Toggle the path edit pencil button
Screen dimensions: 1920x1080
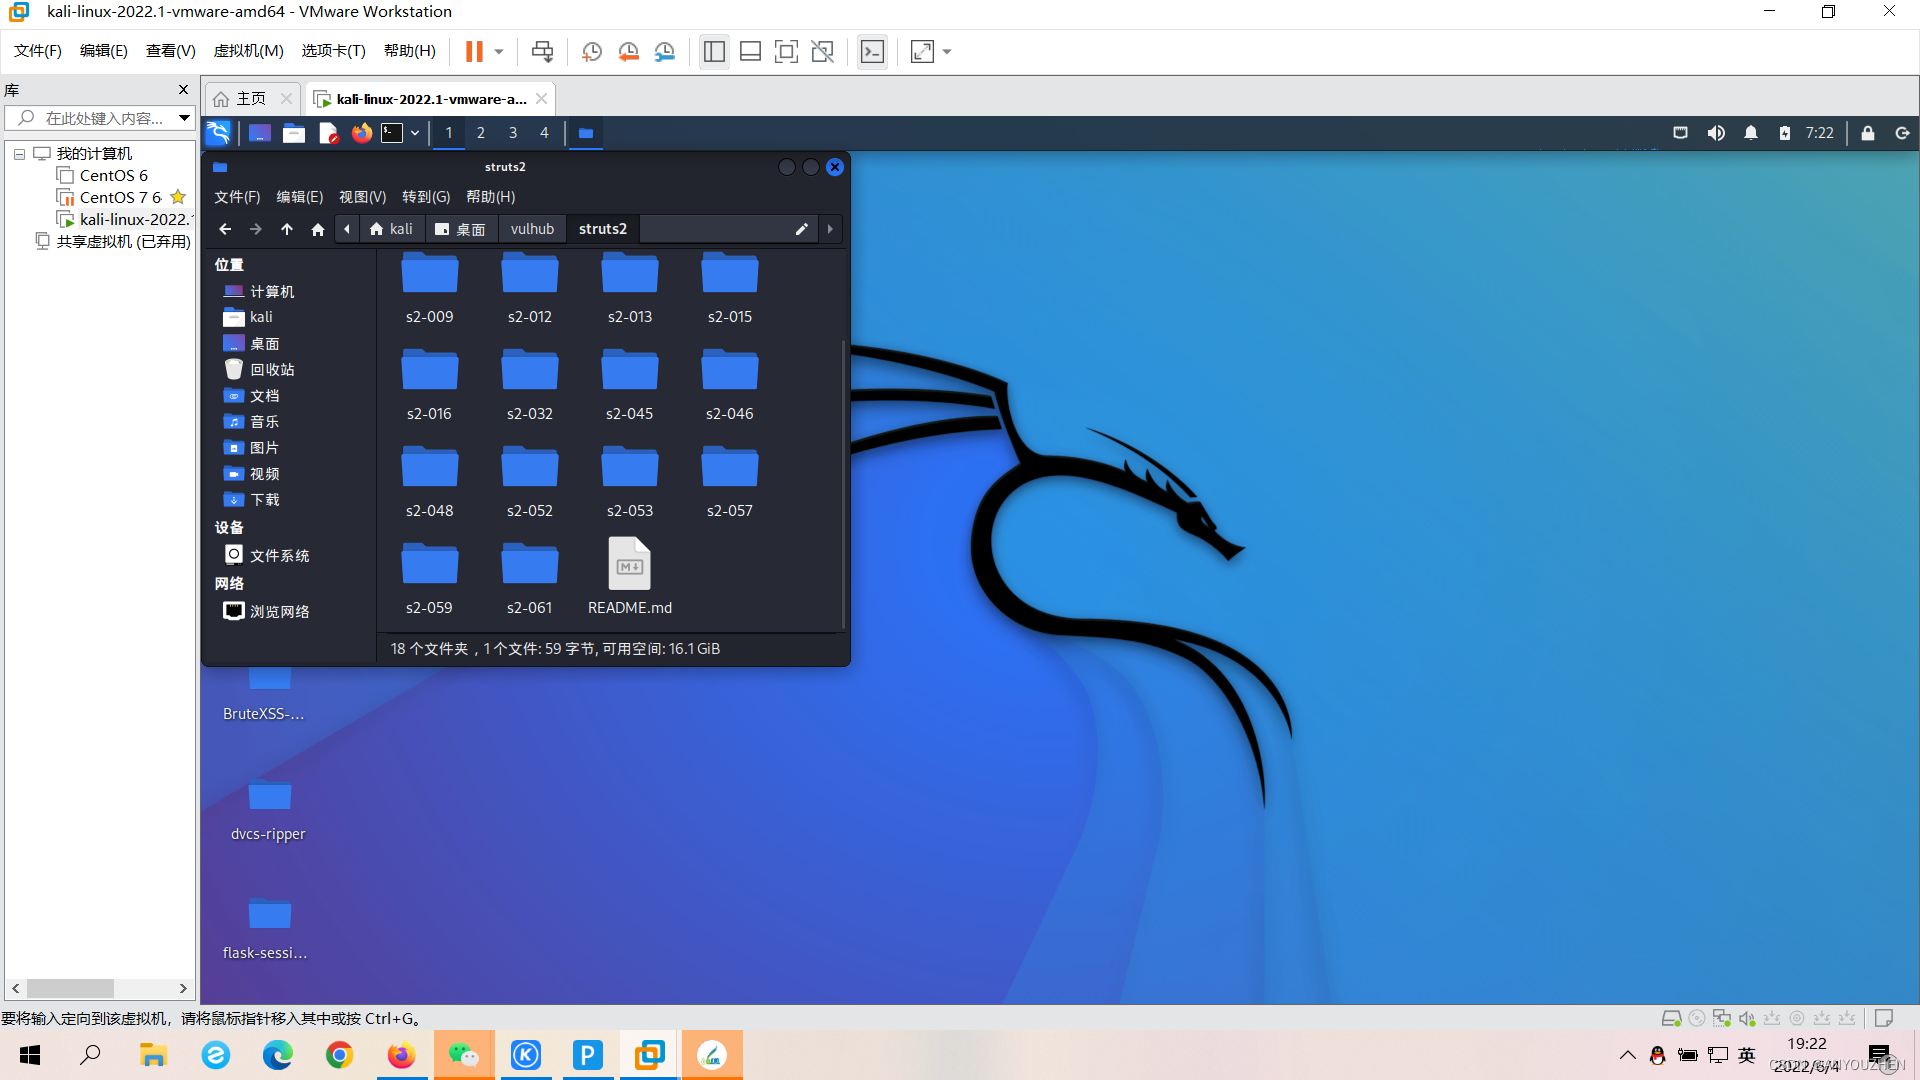click(801, 229)
